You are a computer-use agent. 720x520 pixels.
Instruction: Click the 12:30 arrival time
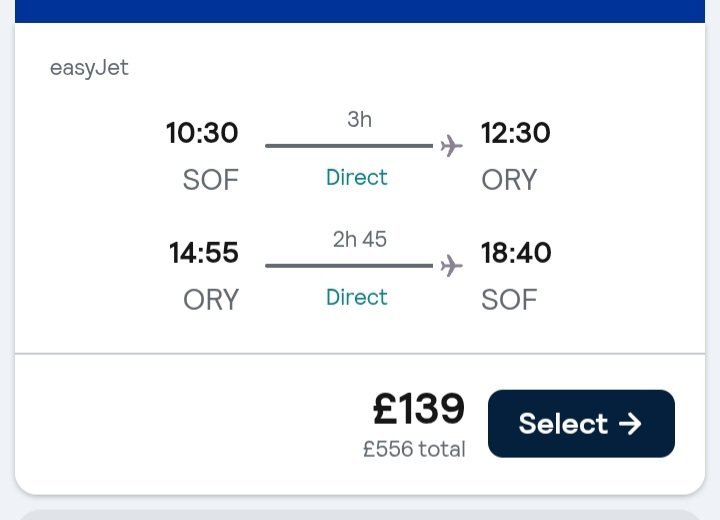[515, 133]
